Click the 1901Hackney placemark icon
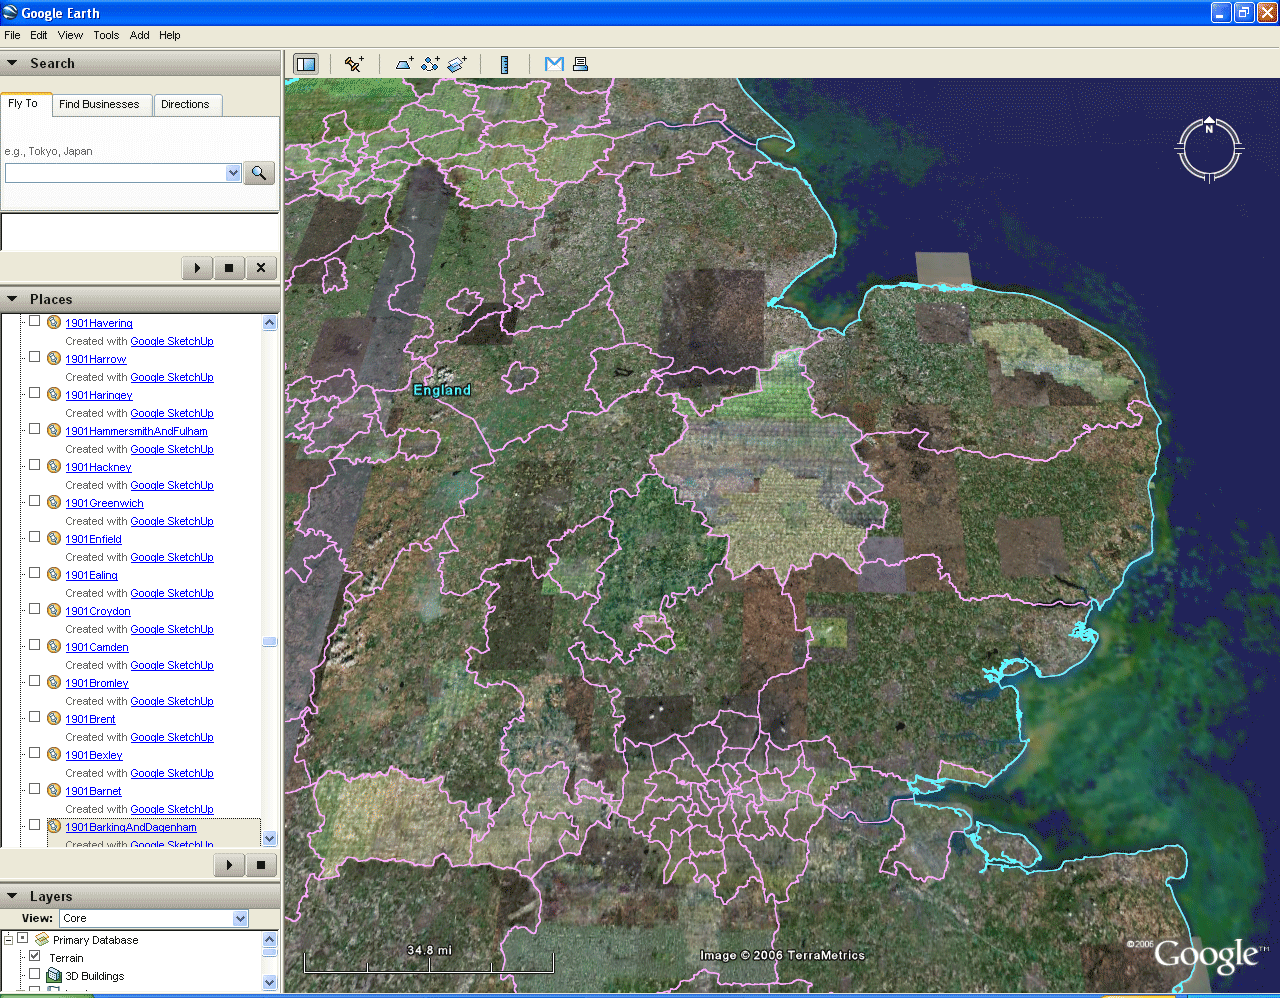1280x998 pixels. tap(54, 466)
